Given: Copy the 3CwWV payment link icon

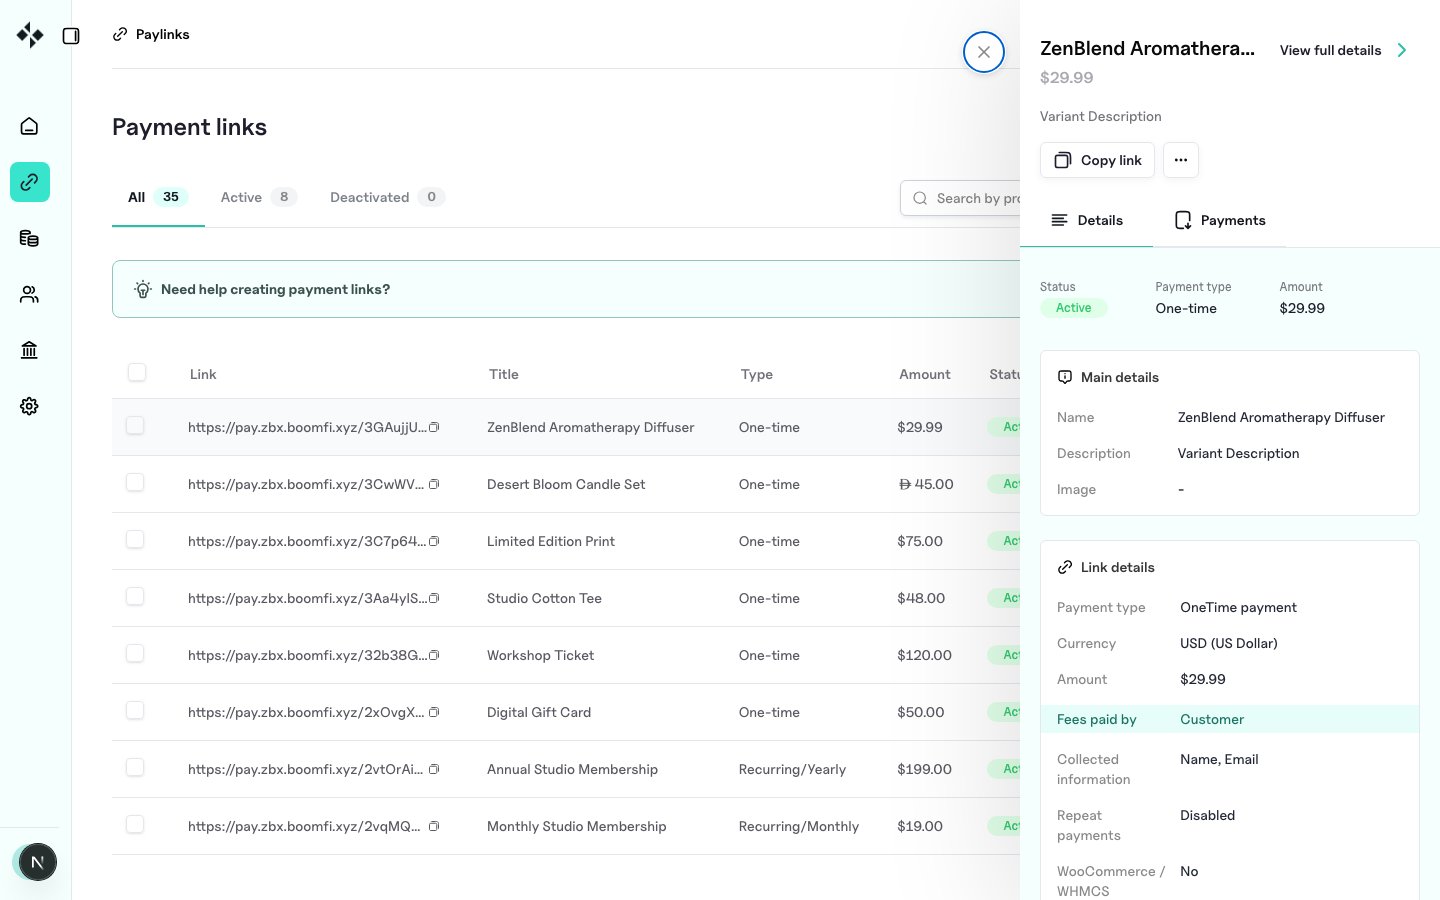Looking at the screenshot, I should (x=434, y=484).
